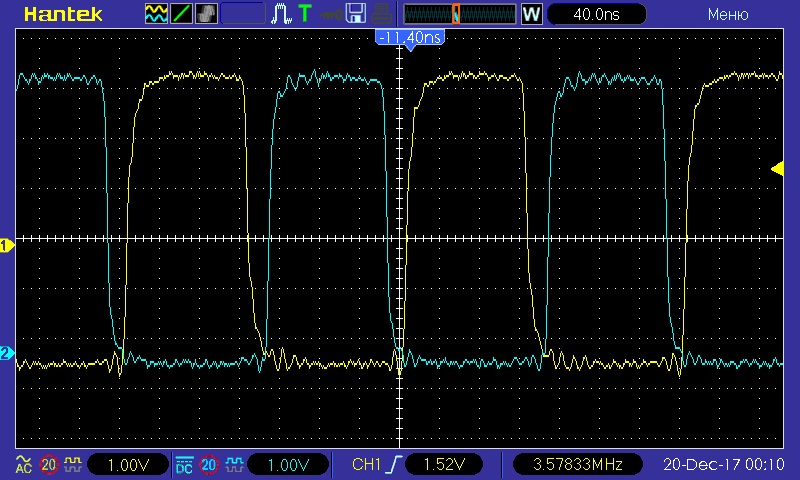Click the waveform memory overview bar
The width and height of the screenshot is (800, 480).
pyautogui.click(x=460, y=14)
